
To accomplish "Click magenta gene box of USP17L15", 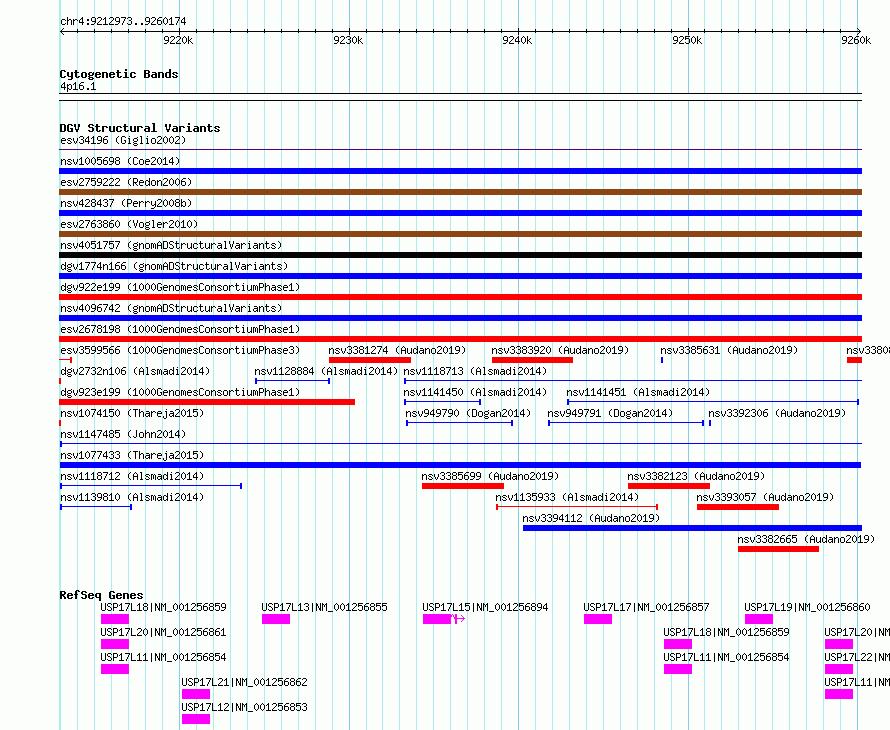I will click(437, 619).
